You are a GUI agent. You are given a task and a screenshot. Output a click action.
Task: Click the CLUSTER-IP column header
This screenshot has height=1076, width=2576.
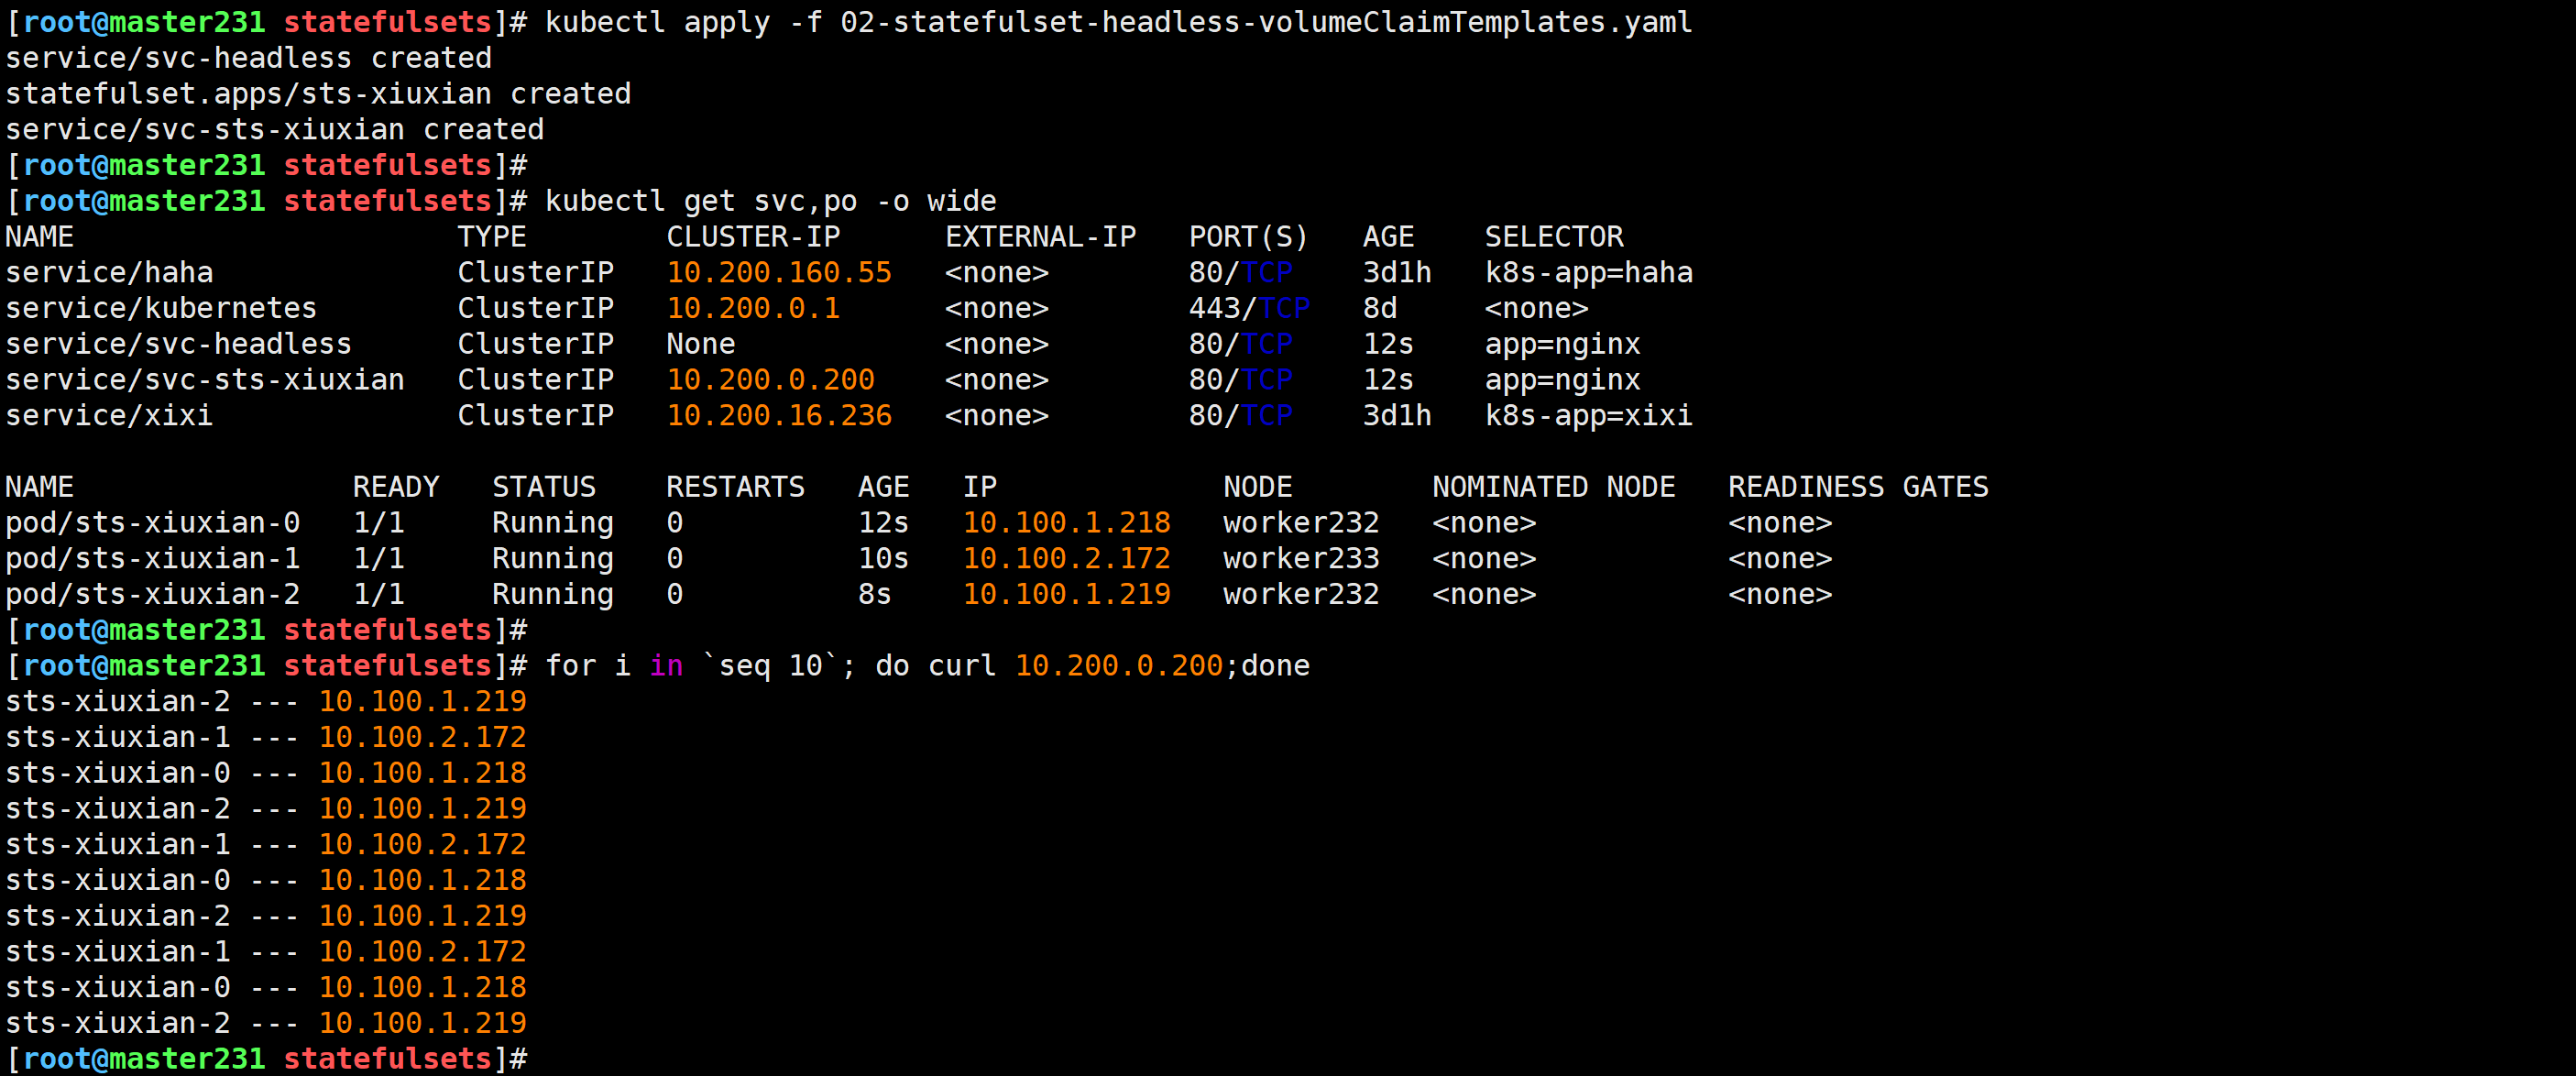pos(753,237)
